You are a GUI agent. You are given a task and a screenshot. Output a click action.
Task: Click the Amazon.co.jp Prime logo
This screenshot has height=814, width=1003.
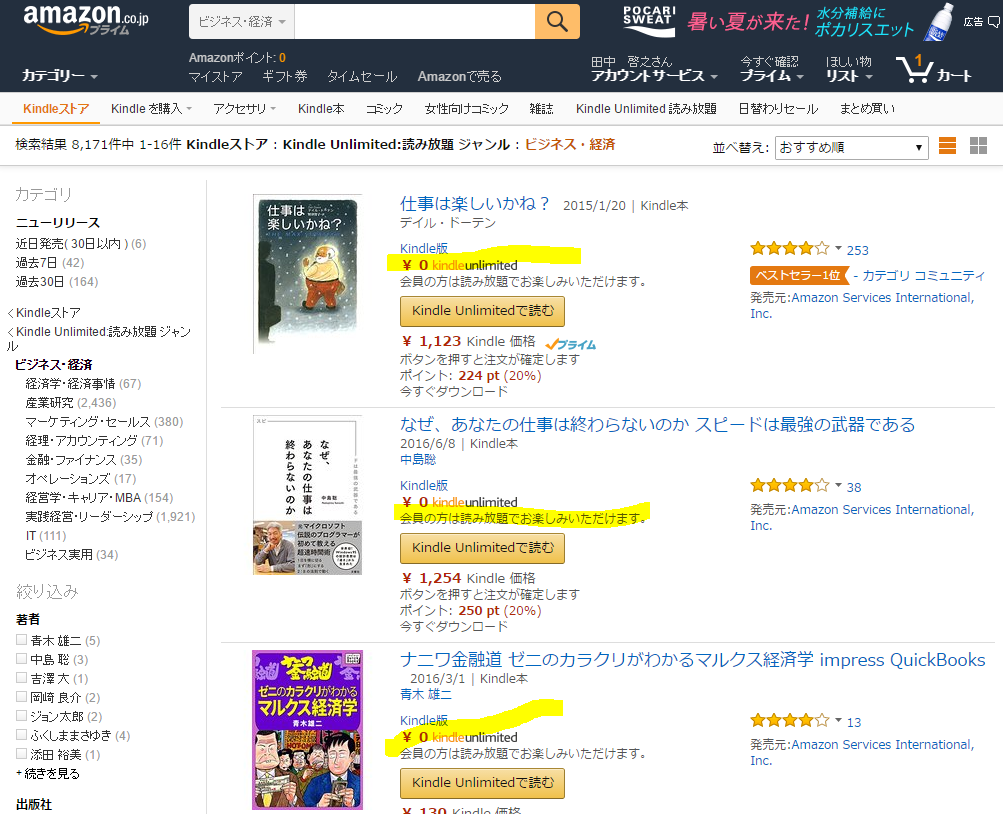[86, 19]
